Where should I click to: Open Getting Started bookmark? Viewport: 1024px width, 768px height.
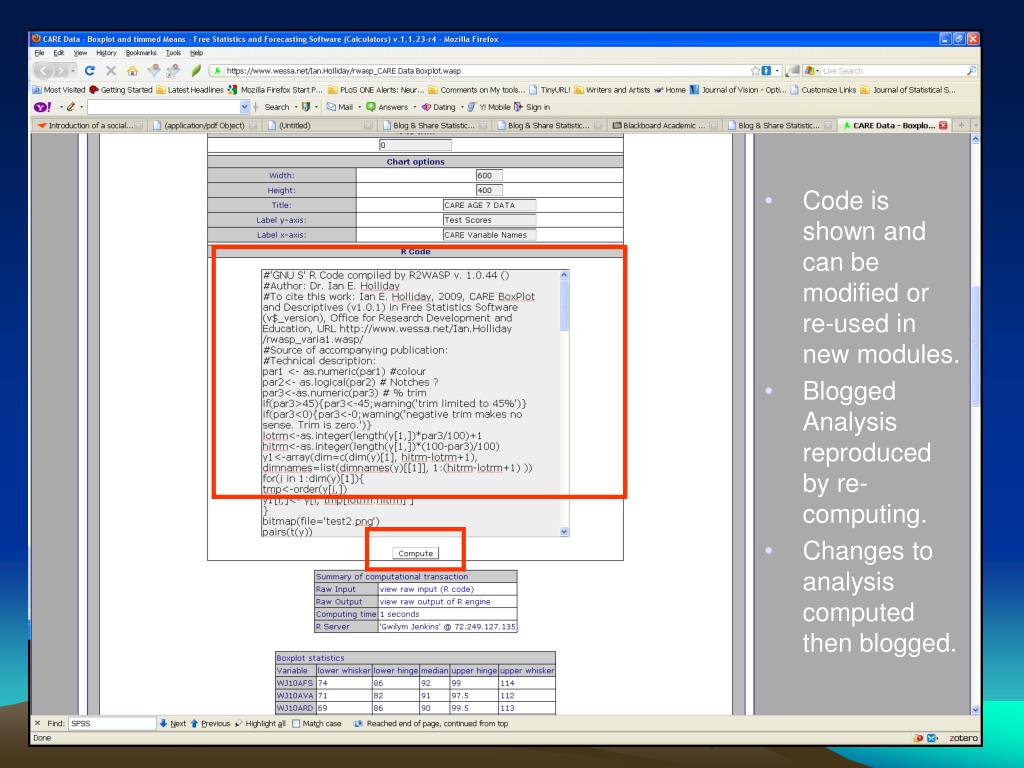click(121, 90)
